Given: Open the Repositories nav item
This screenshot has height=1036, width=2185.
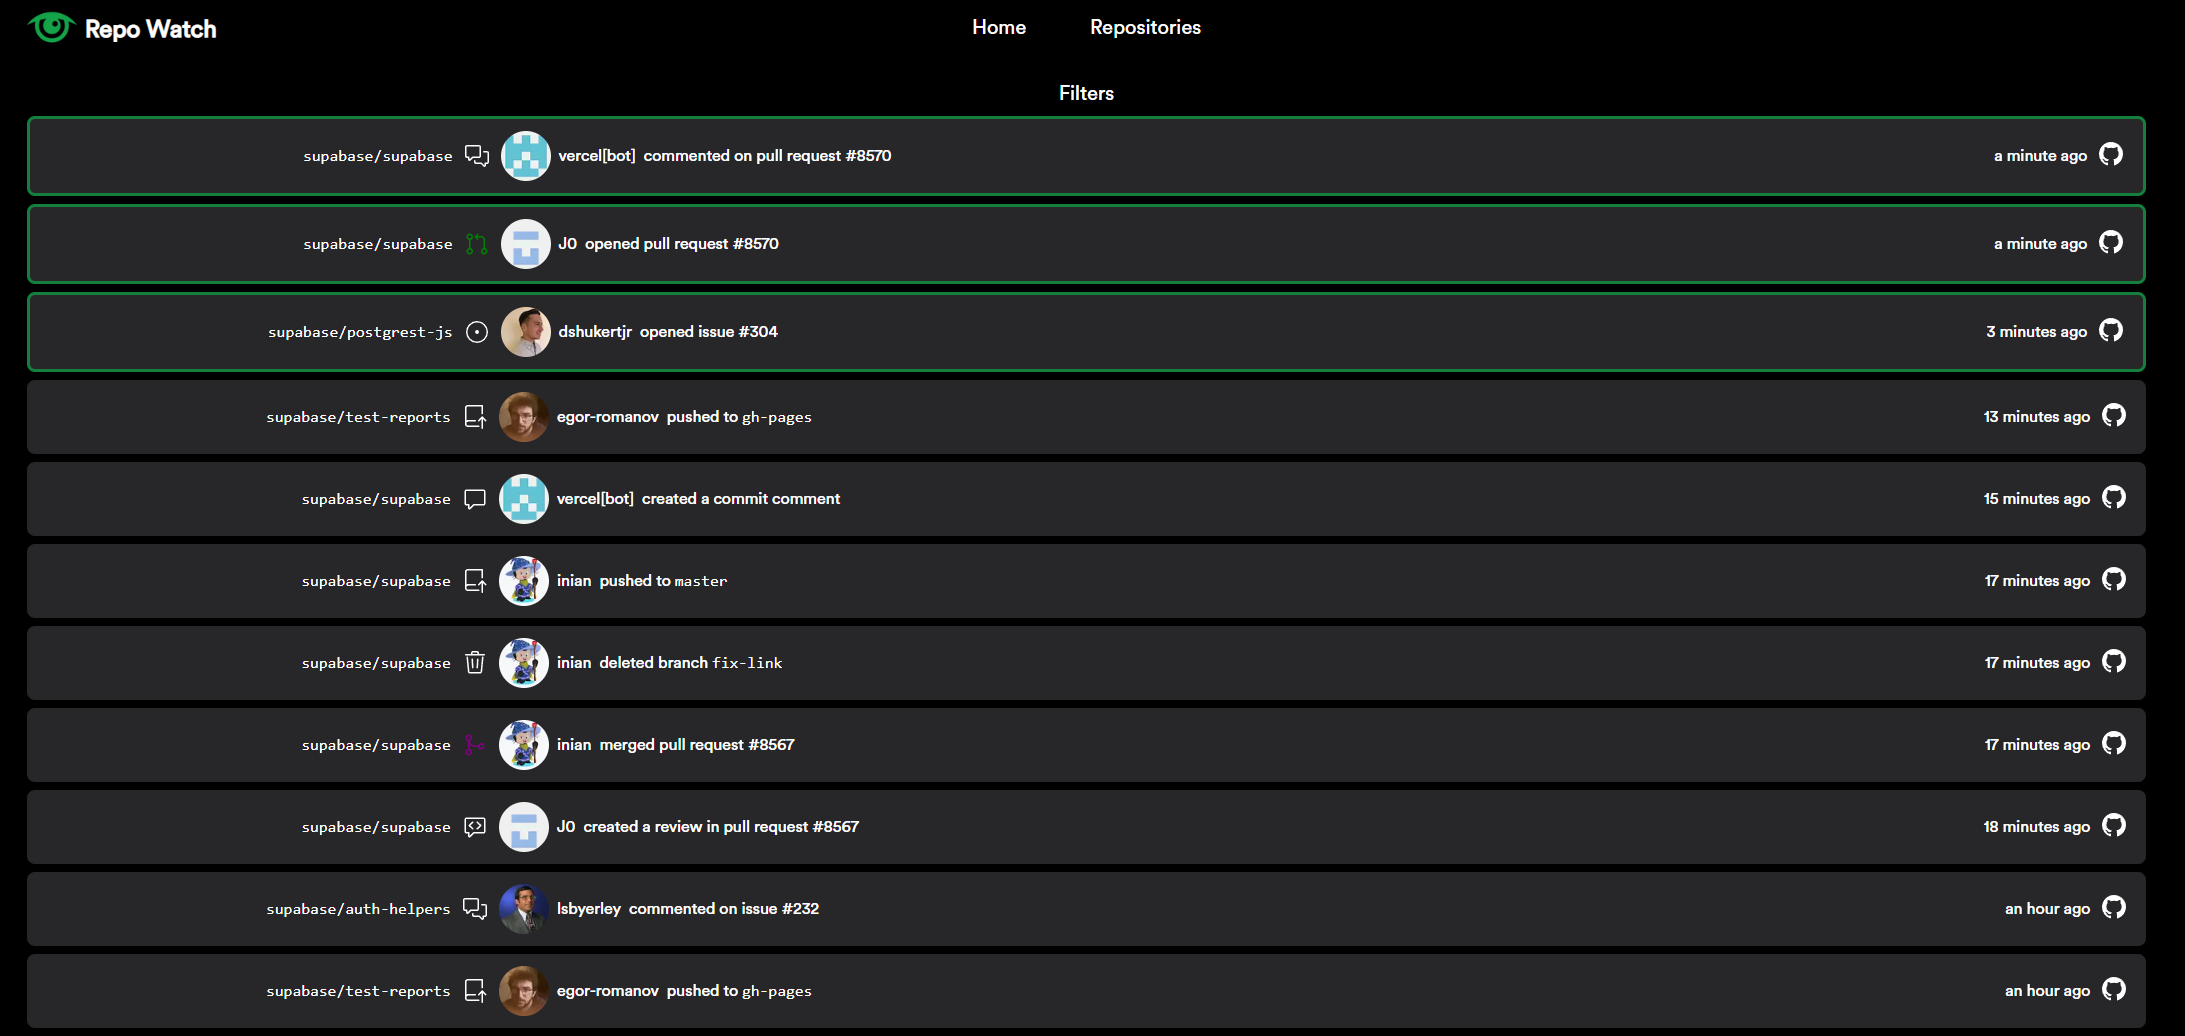Looking at the screenshot, I should (x=1145, y=27).
